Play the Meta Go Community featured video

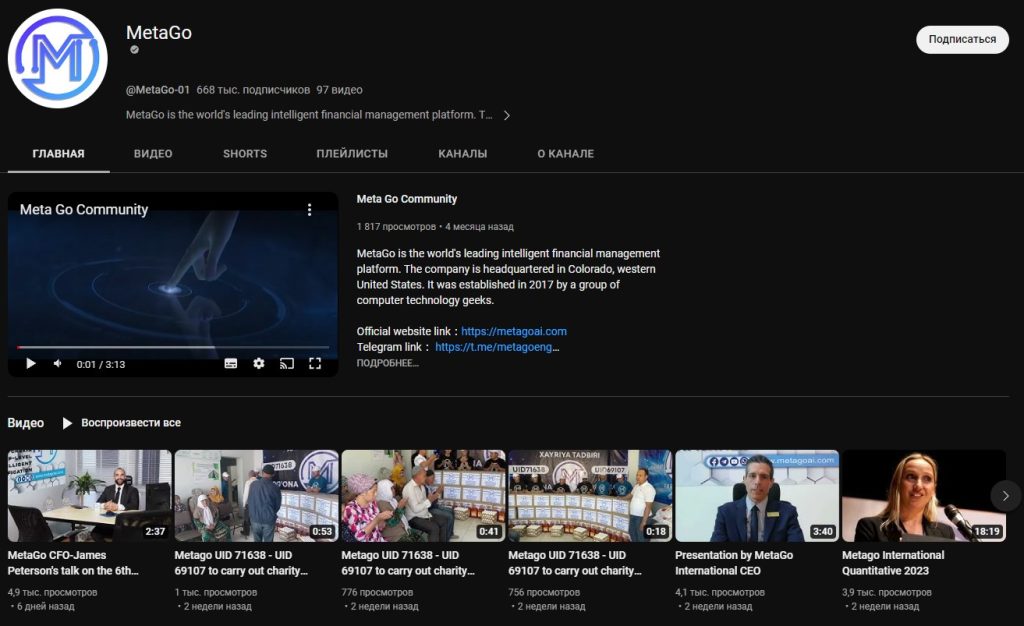[31, 364]
